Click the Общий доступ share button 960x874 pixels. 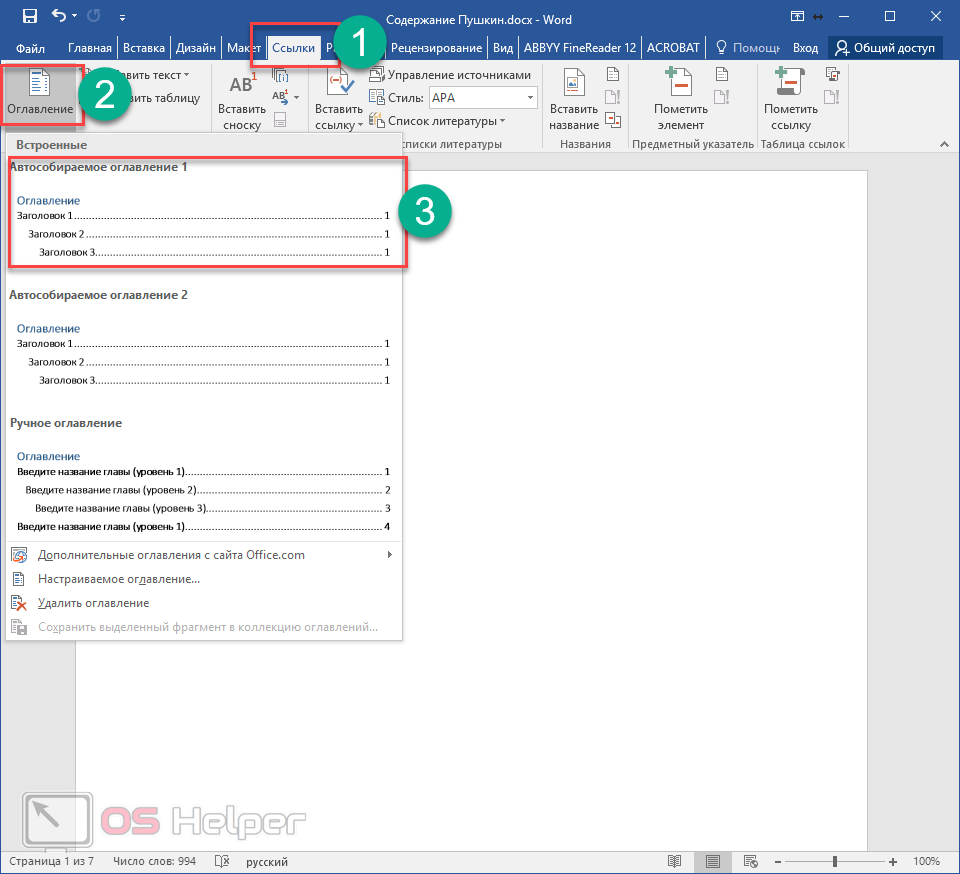click(885, 48)
